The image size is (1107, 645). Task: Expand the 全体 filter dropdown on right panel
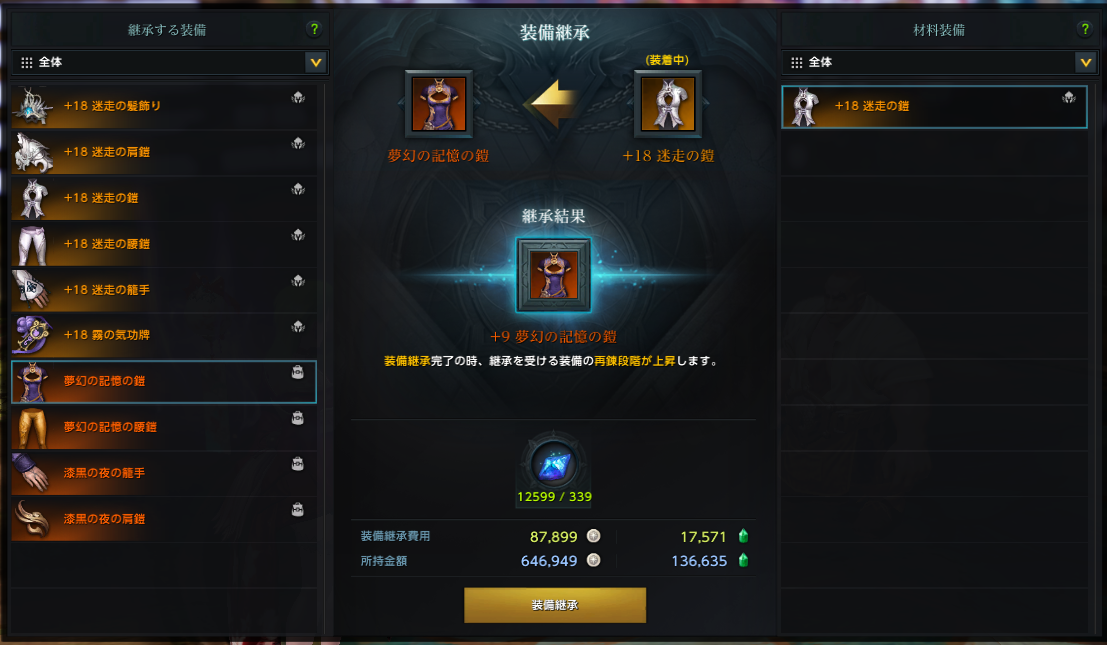(1086, 62)
